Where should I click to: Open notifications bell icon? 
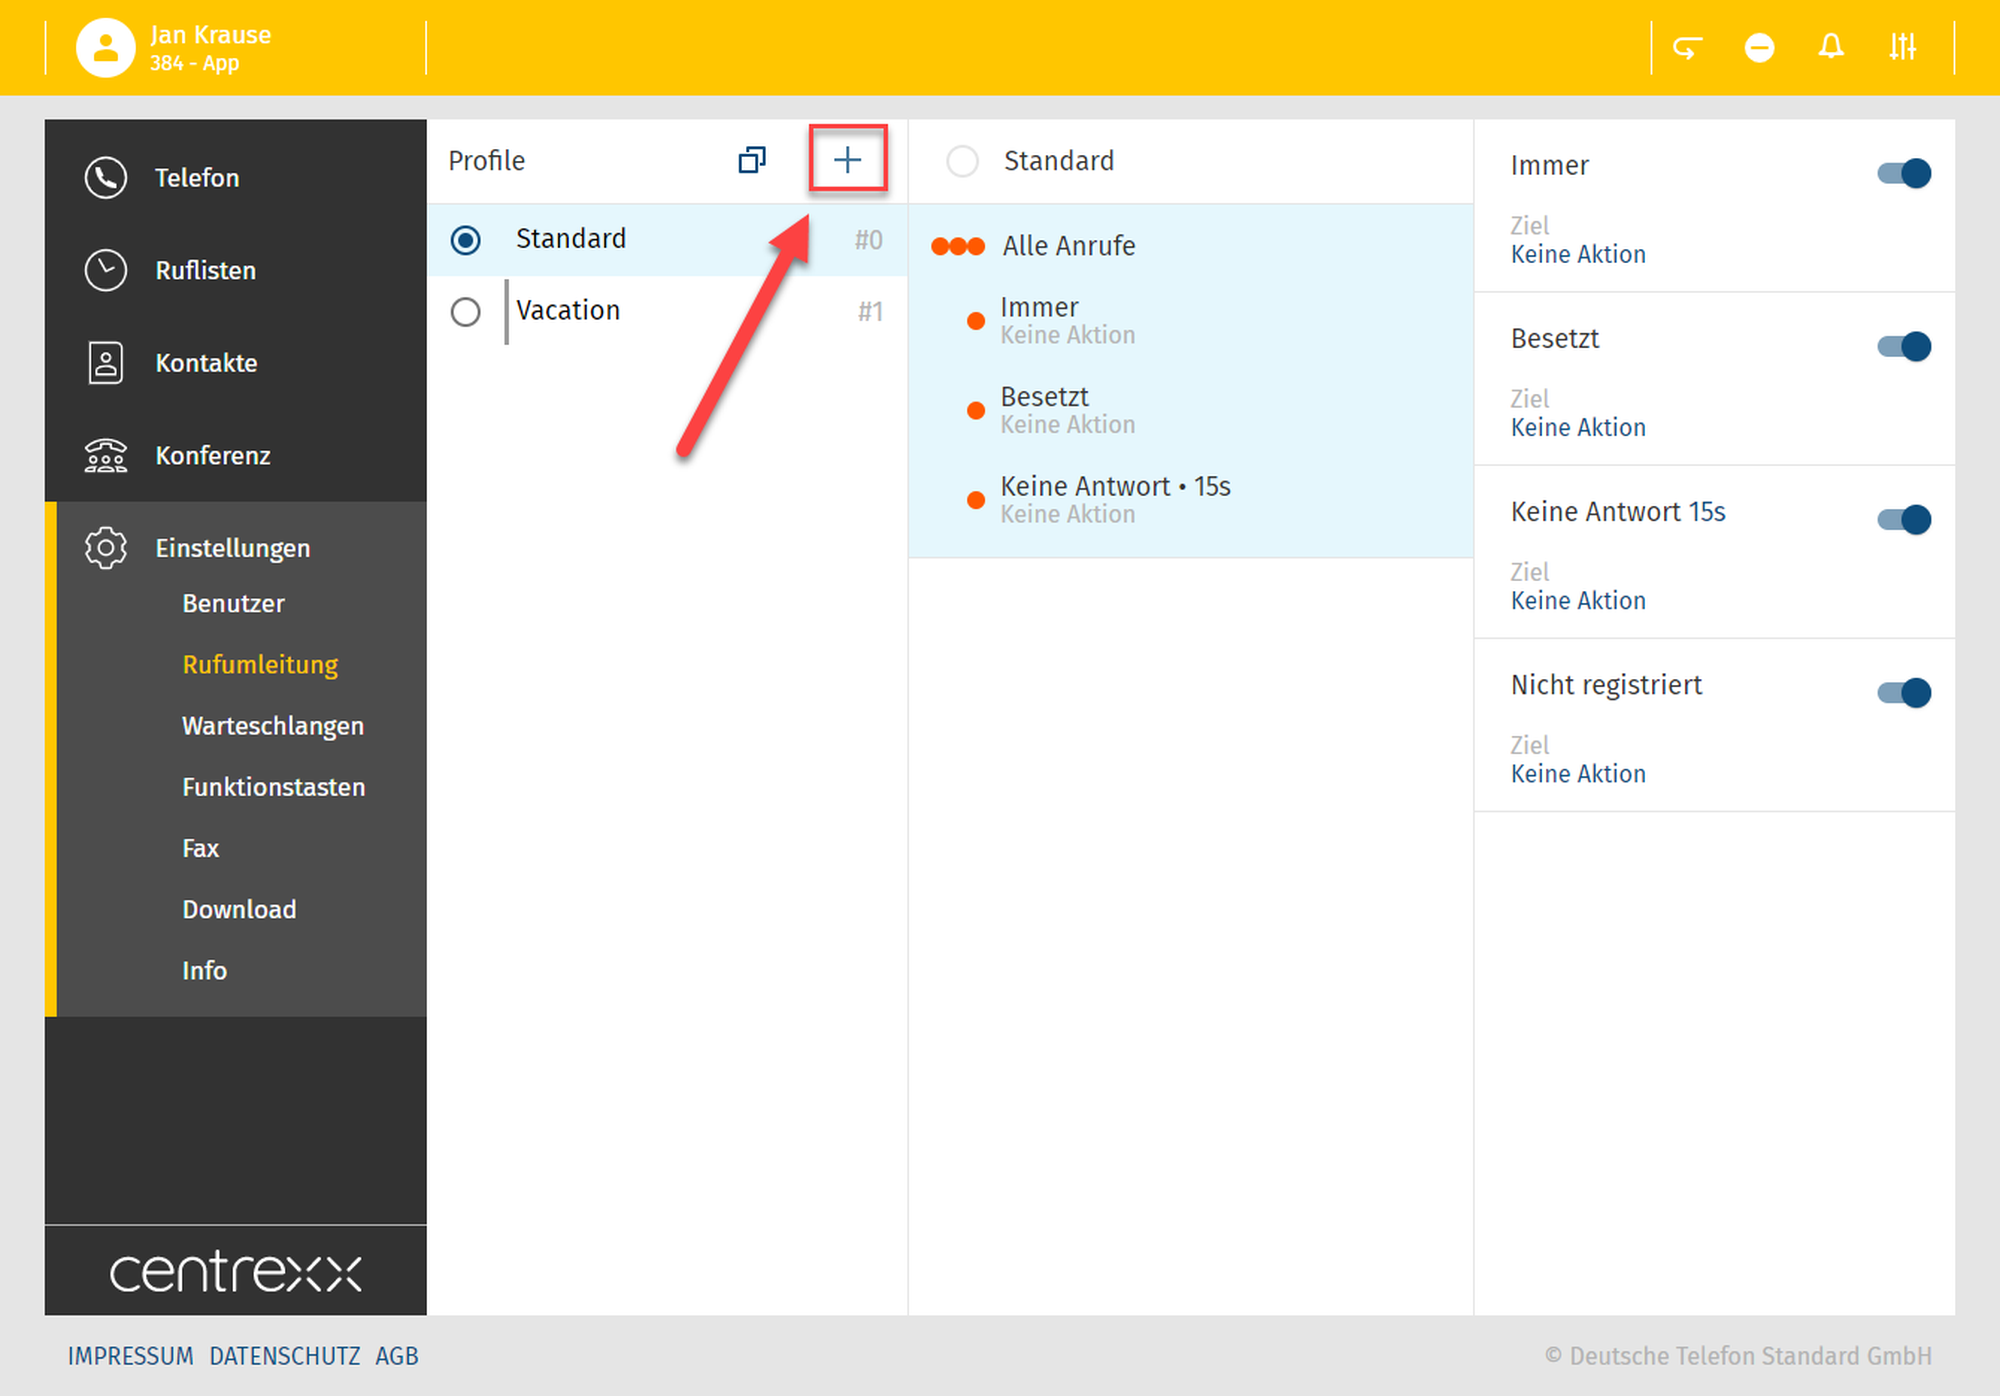(x=1830, y=47)
